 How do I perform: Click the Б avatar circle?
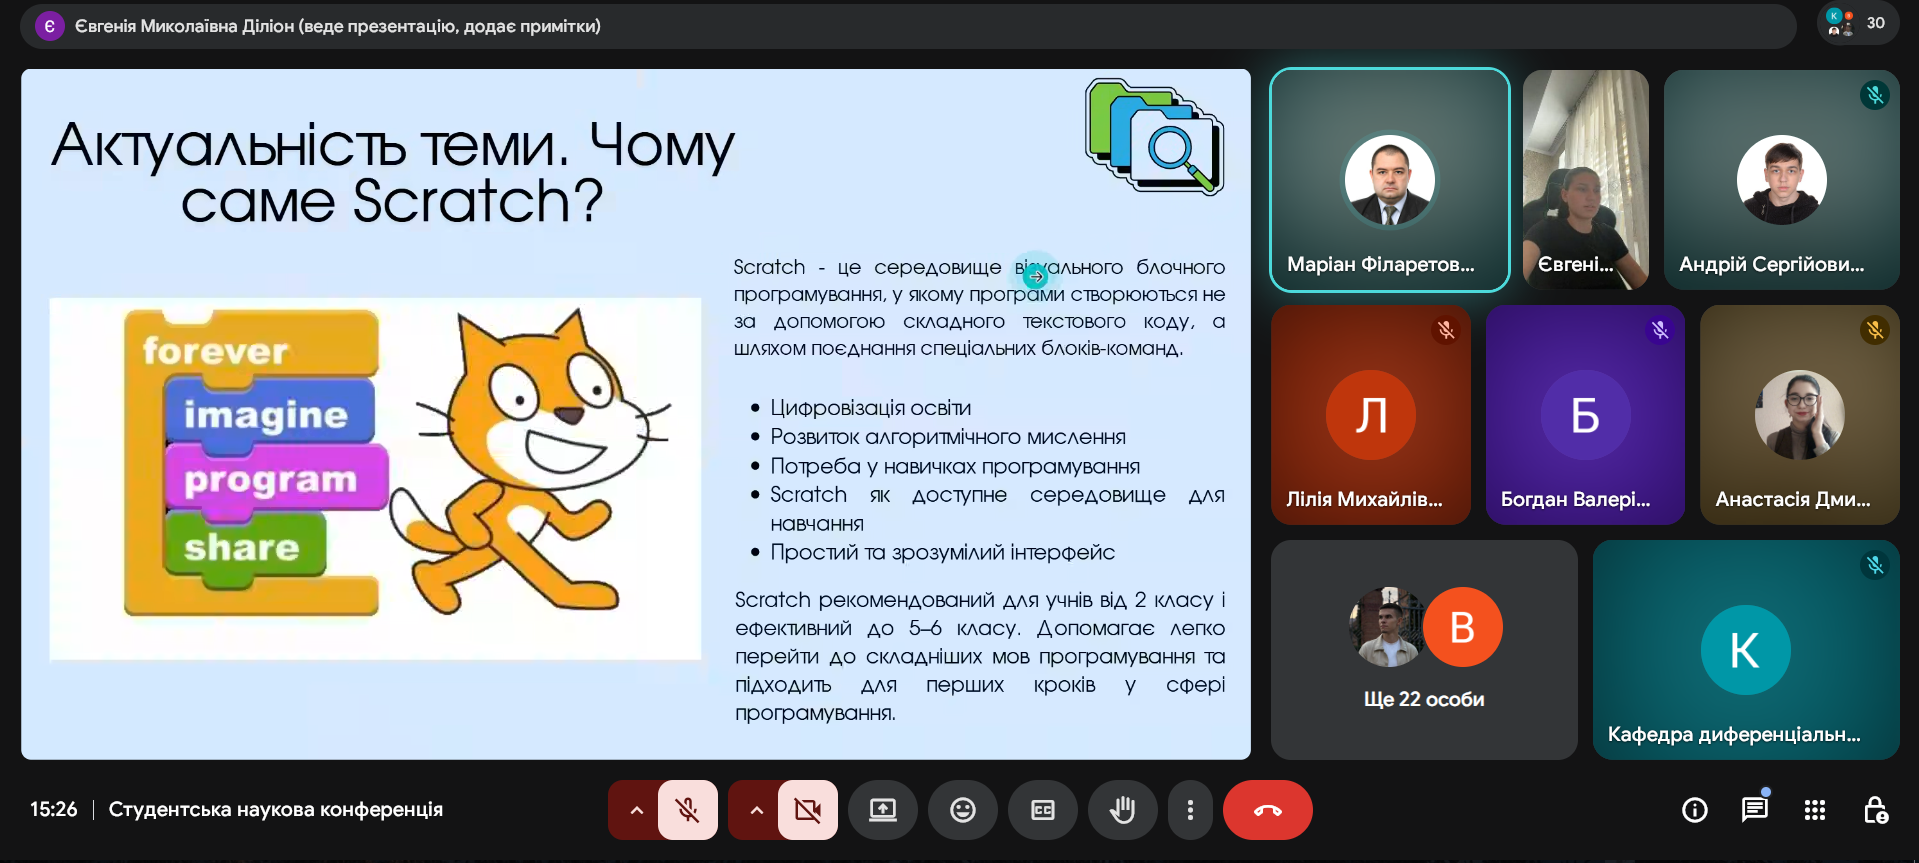click(1585, 415)
